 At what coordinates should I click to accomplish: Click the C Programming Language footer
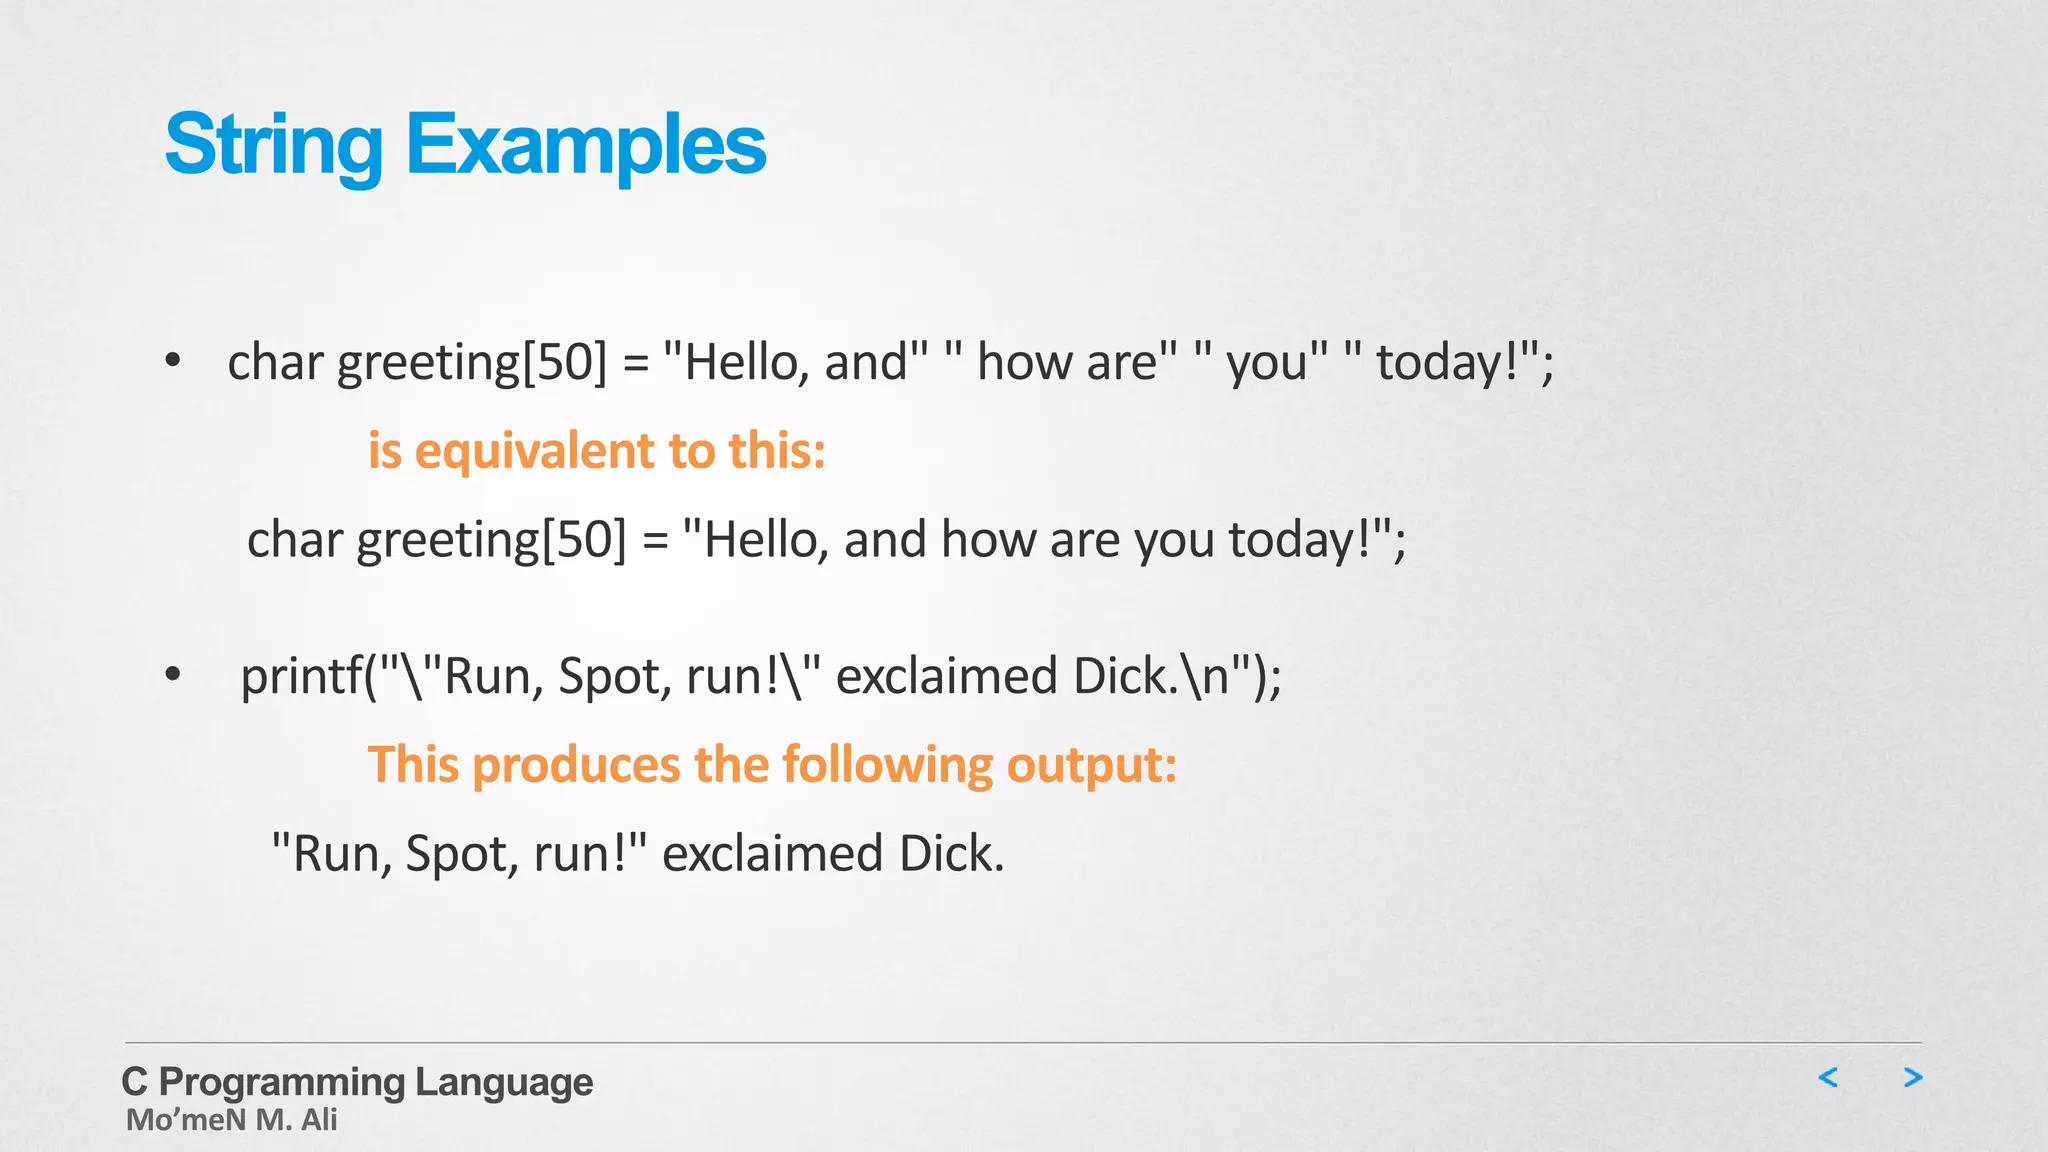(357, 1082)
